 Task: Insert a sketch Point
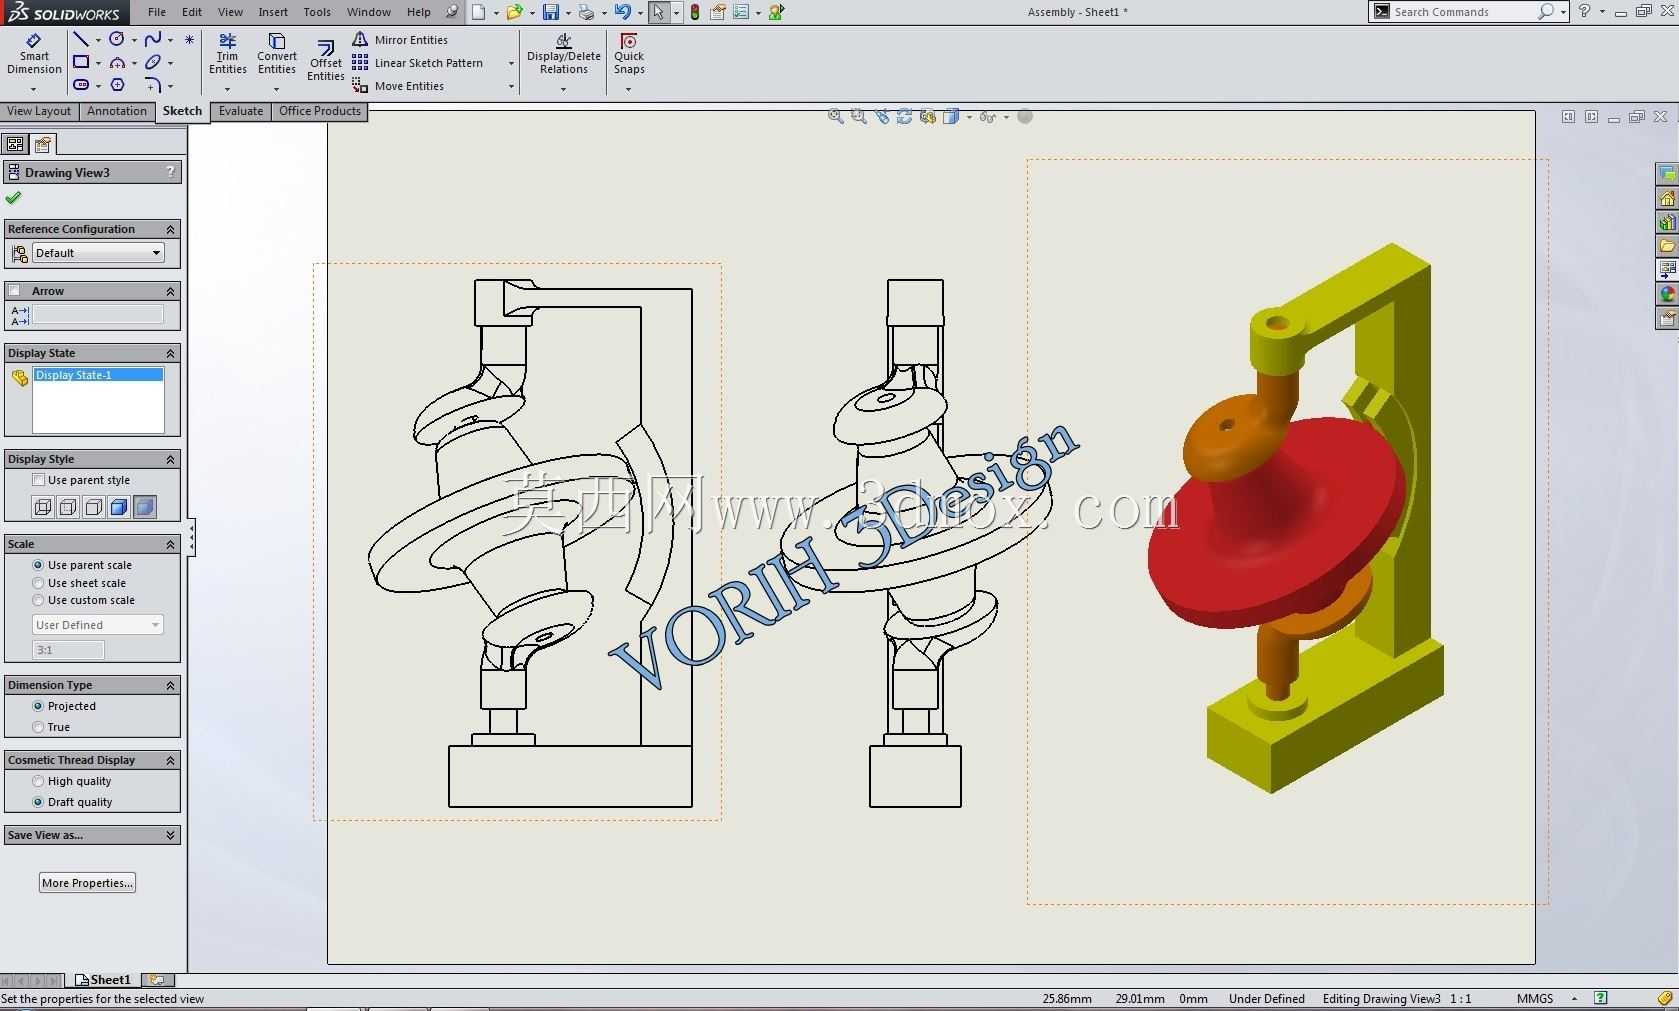(x=189, y=39)
